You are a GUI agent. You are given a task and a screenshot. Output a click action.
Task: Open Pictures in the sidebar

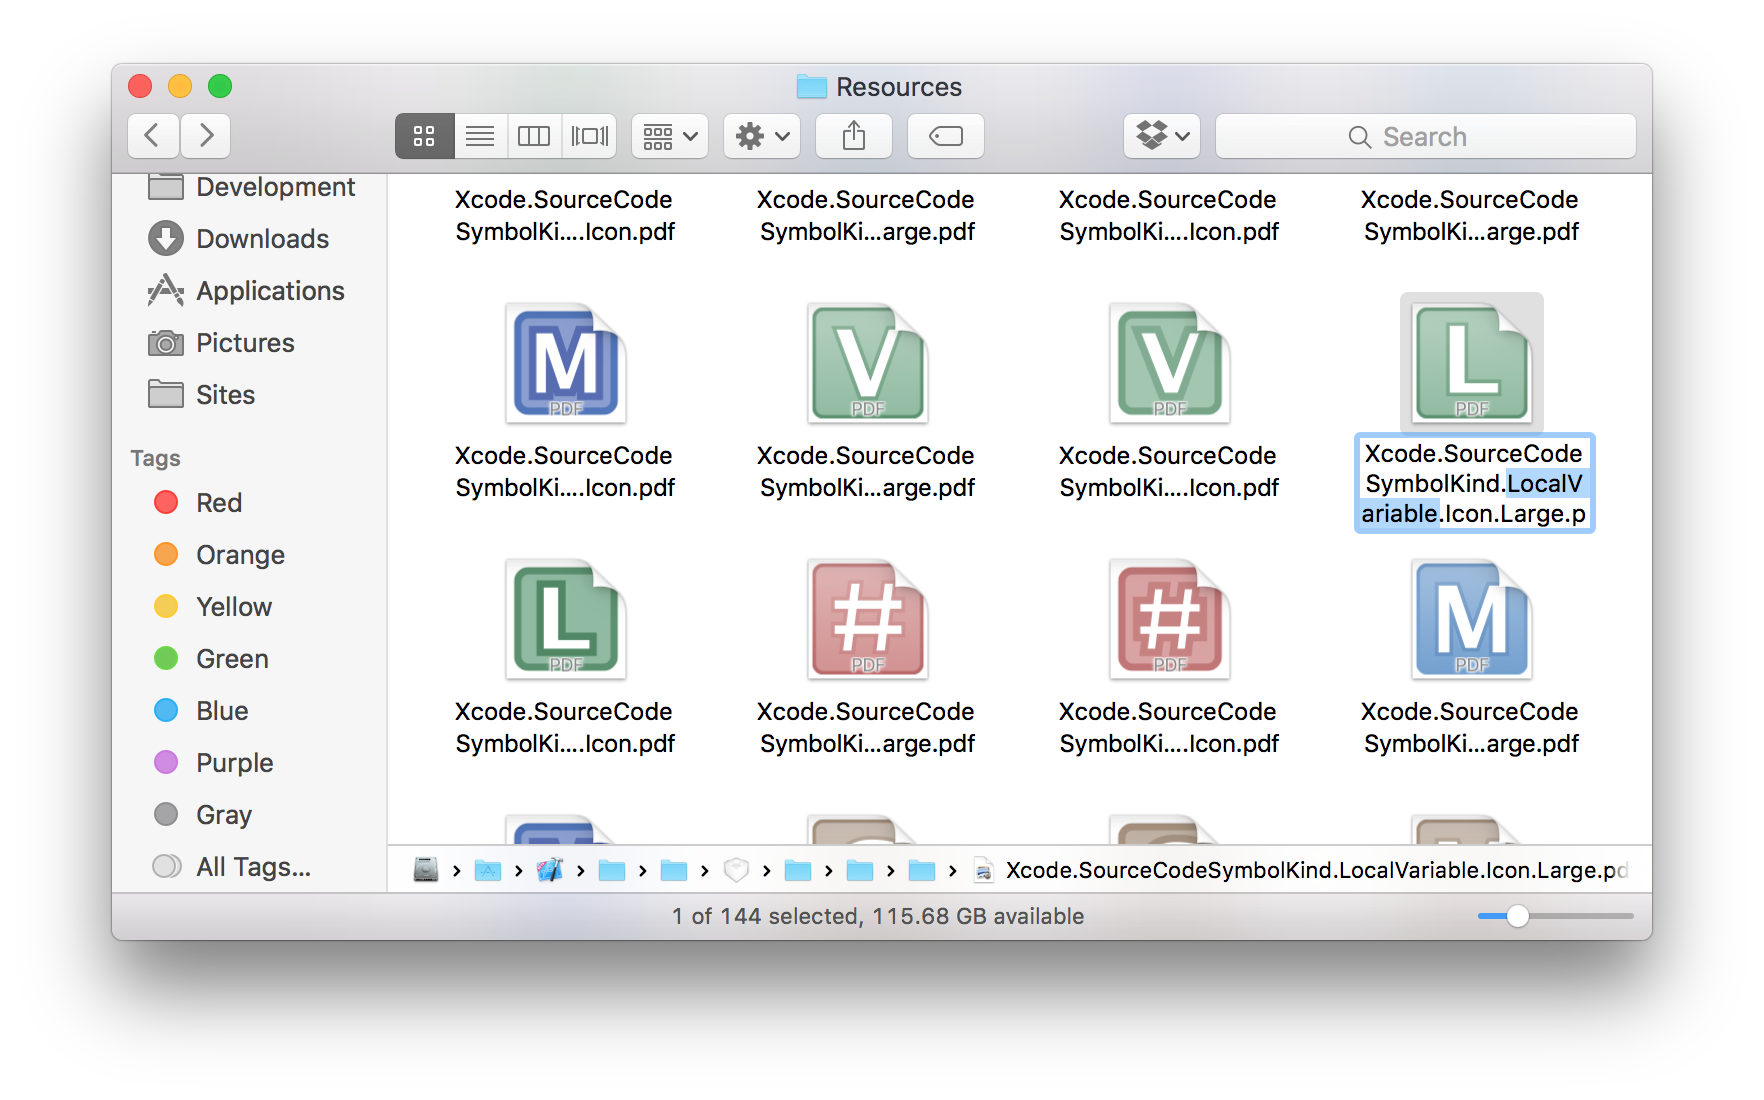click(x=221, y=343)
